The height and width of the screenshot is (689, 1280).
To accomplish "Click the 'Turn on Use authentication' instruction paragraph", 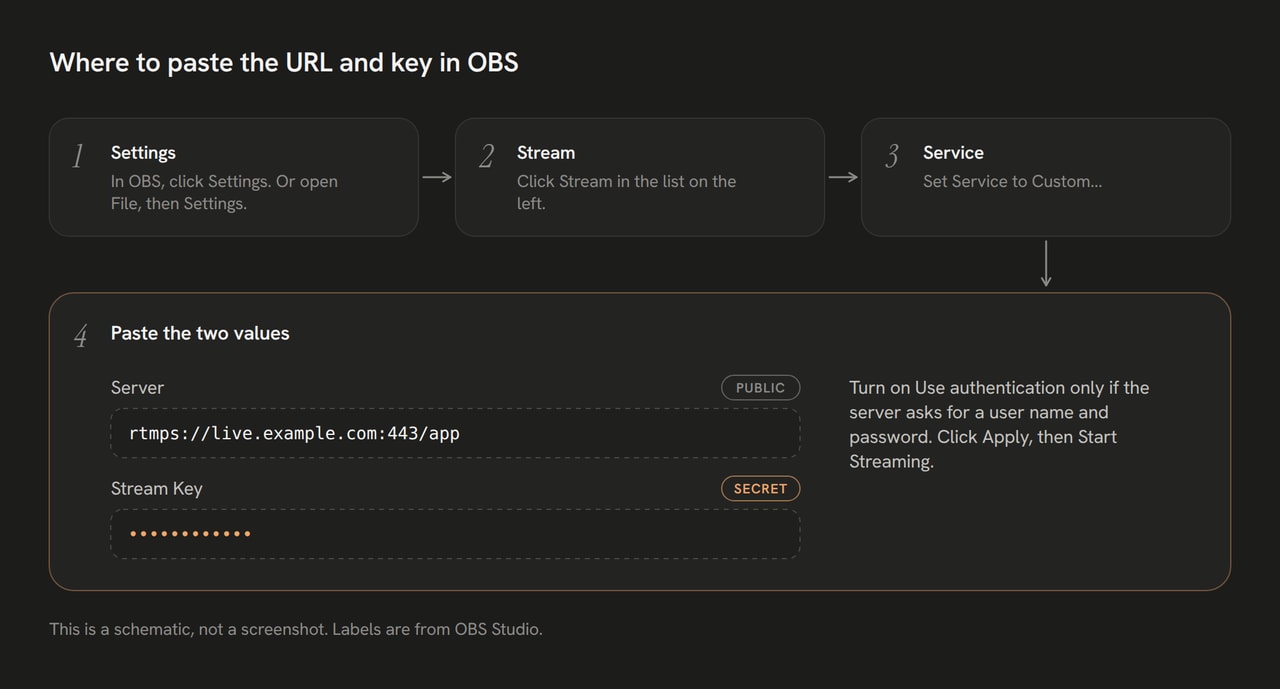I will pyautogui.click(x=999, y=425).
